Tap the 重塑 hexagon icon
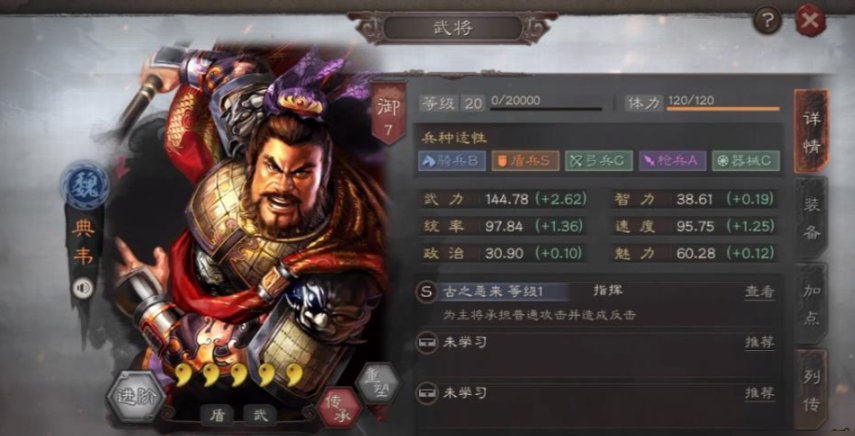 click(377, 384)
